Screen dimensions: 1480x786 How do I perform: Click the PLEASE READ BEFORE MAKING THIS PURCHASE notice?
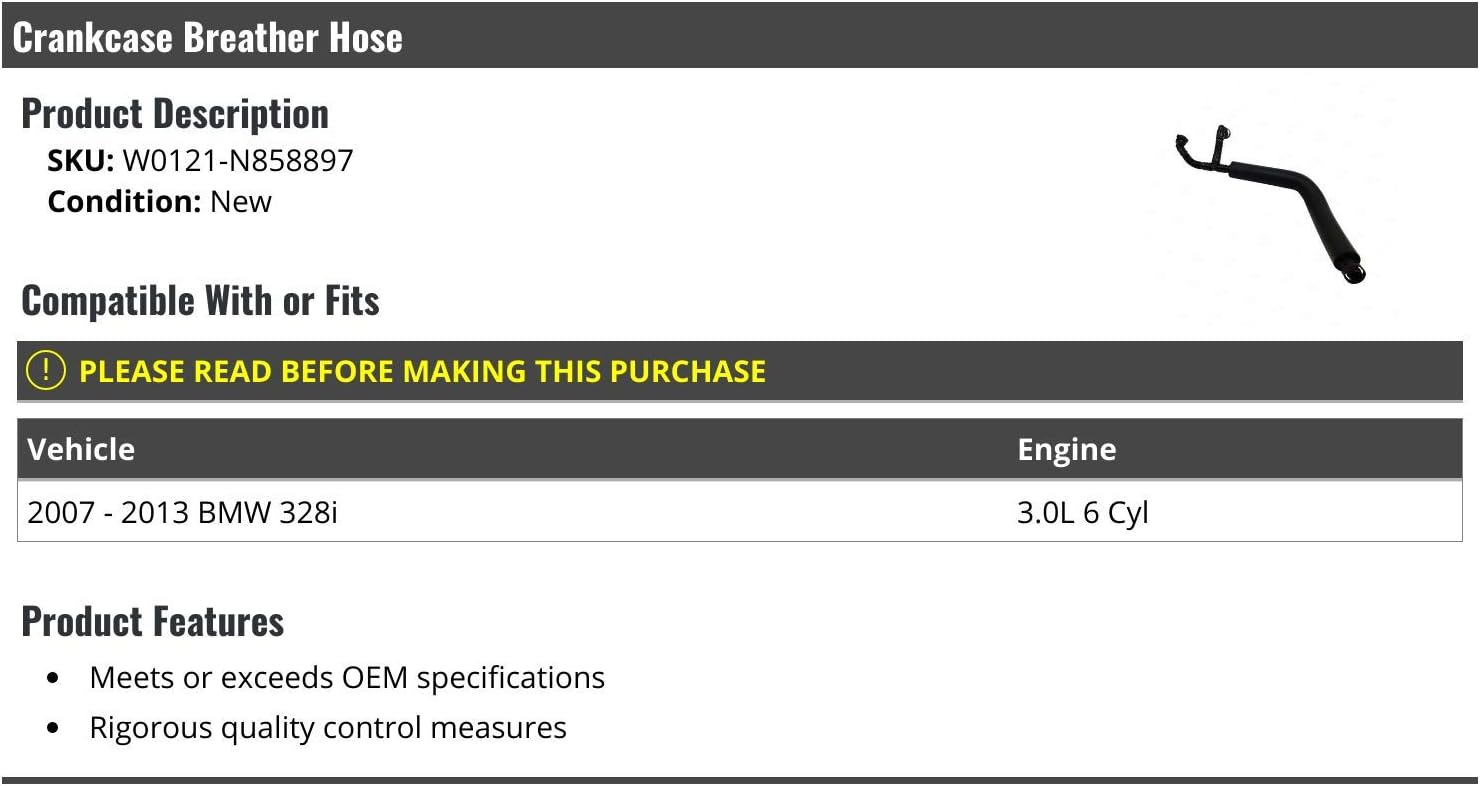(x=422, y=371)
